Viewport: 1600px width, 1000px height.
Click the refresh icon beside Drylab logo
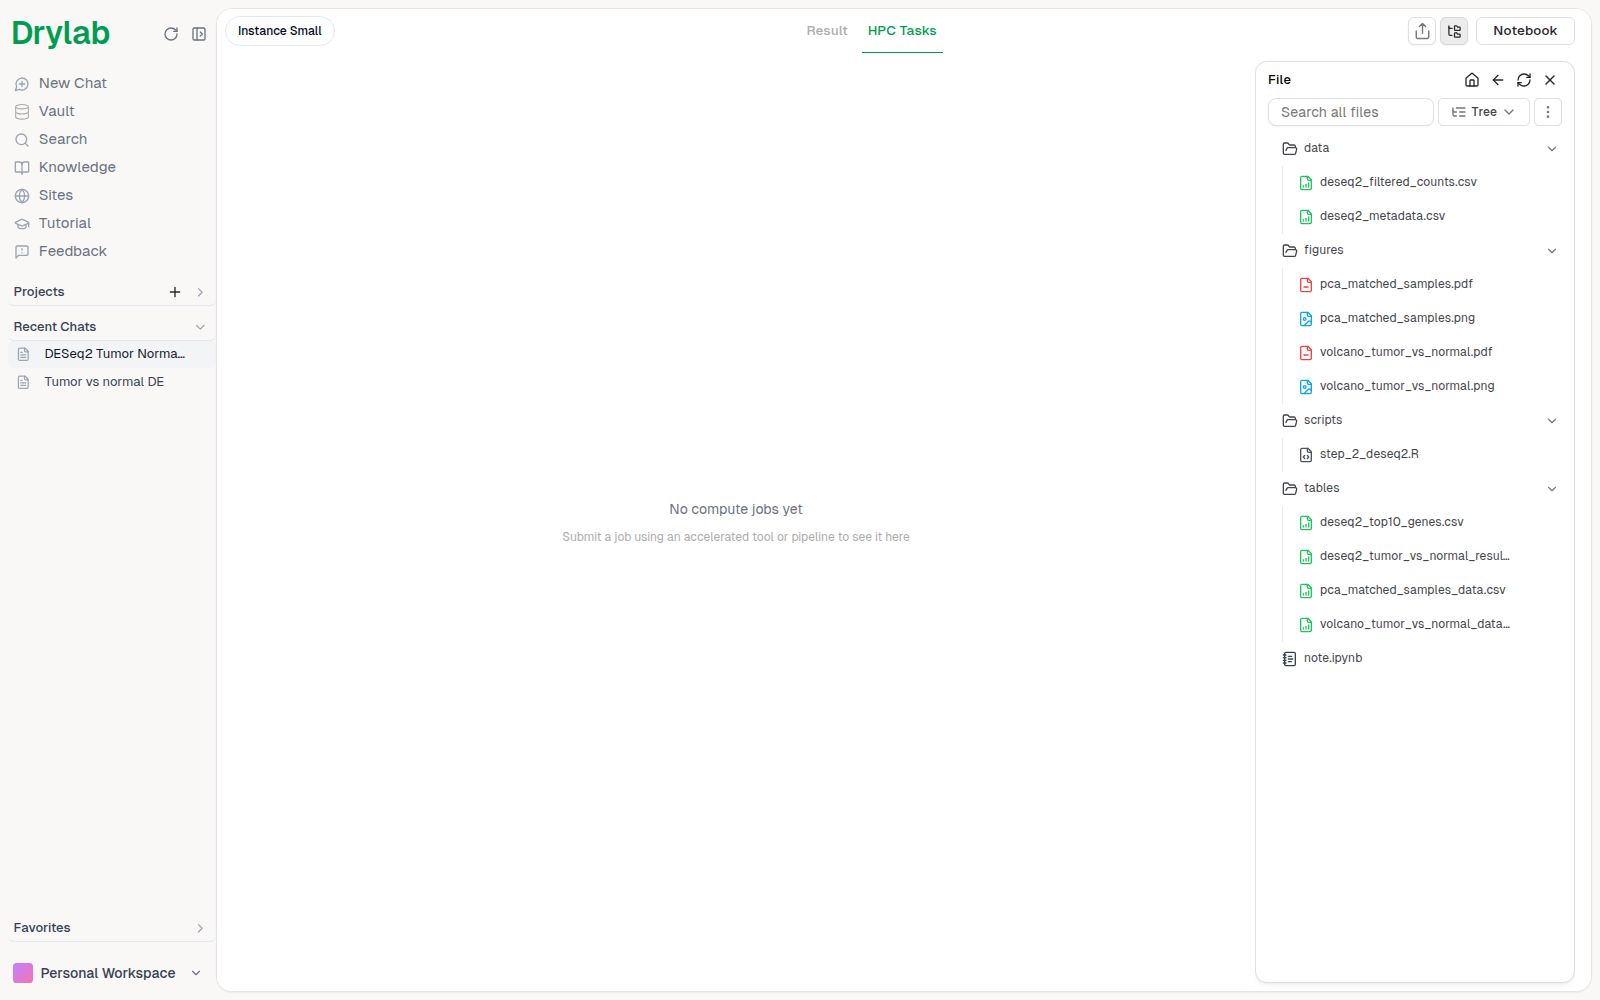click(171, 34)
